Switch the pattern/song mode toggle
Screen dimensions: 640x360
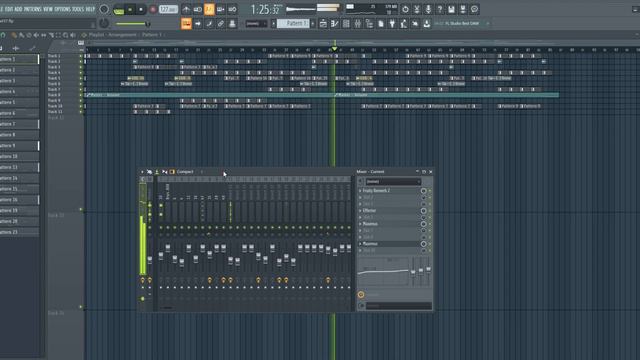click(x=119, y=9)
